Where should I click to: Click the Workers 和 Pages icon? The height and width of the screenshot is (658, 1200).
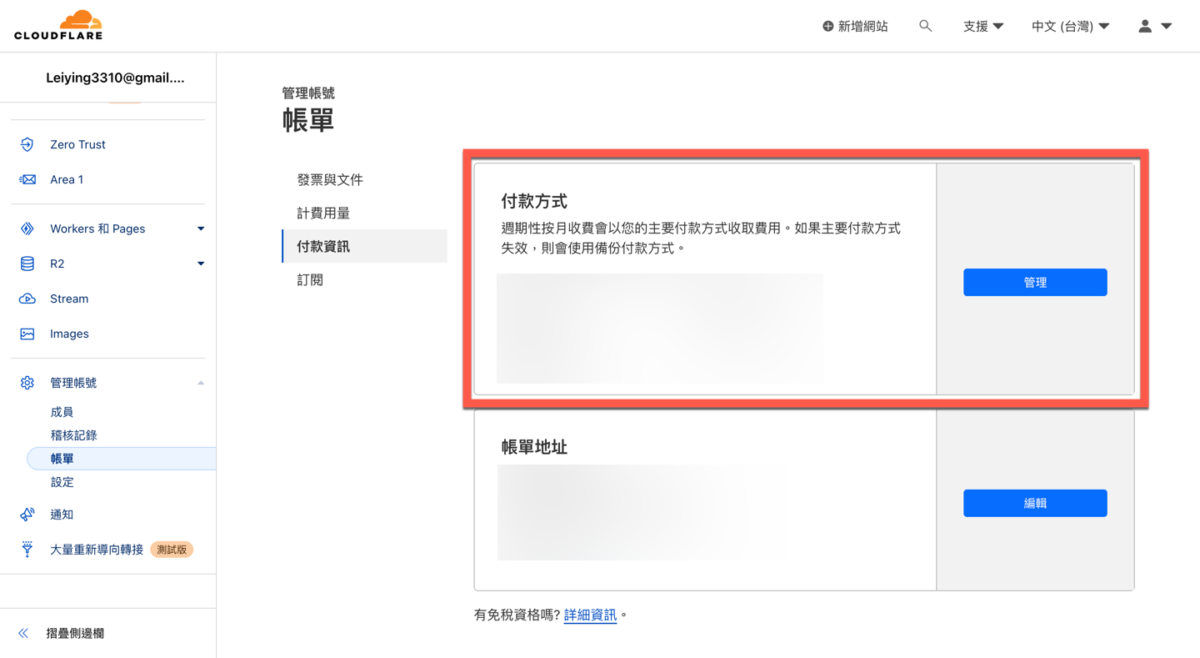click(x=27, y=229)
